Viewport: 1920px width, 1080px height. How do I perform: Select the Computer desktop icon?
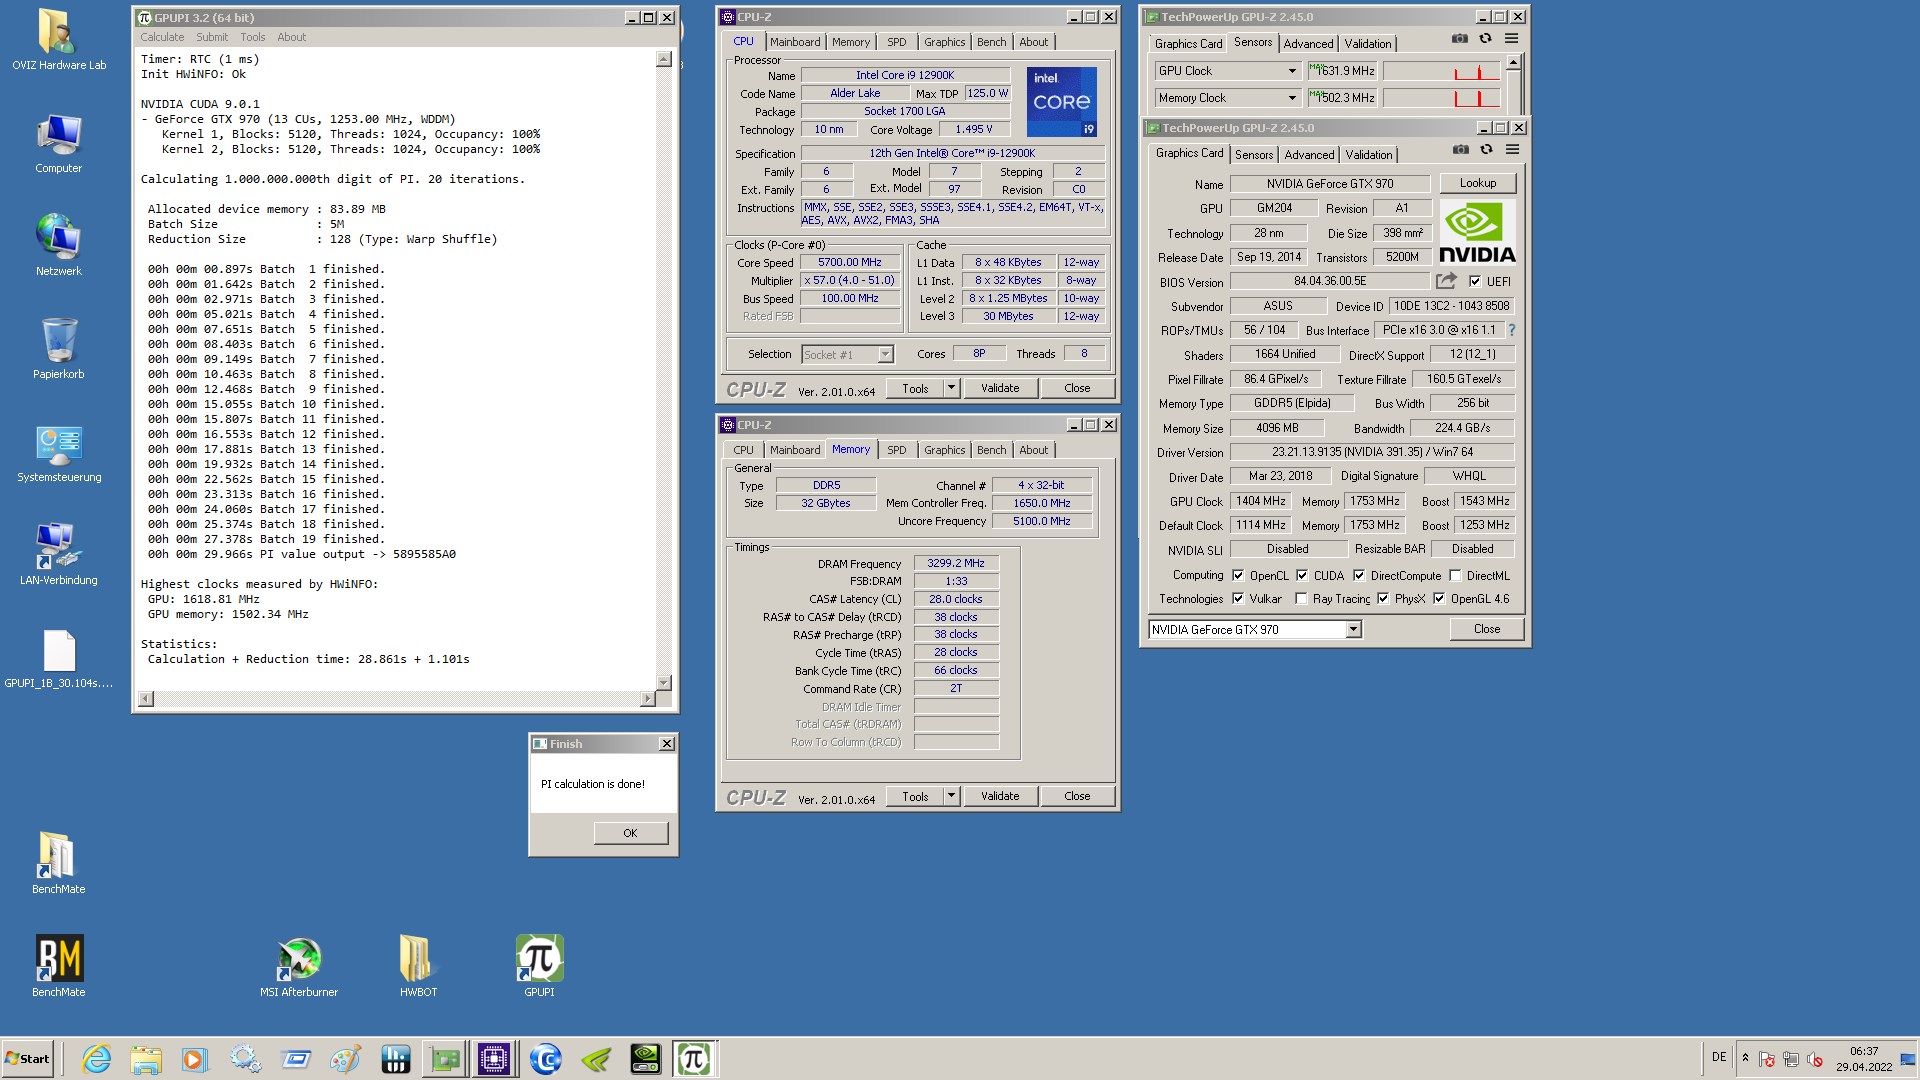(58, 144)
